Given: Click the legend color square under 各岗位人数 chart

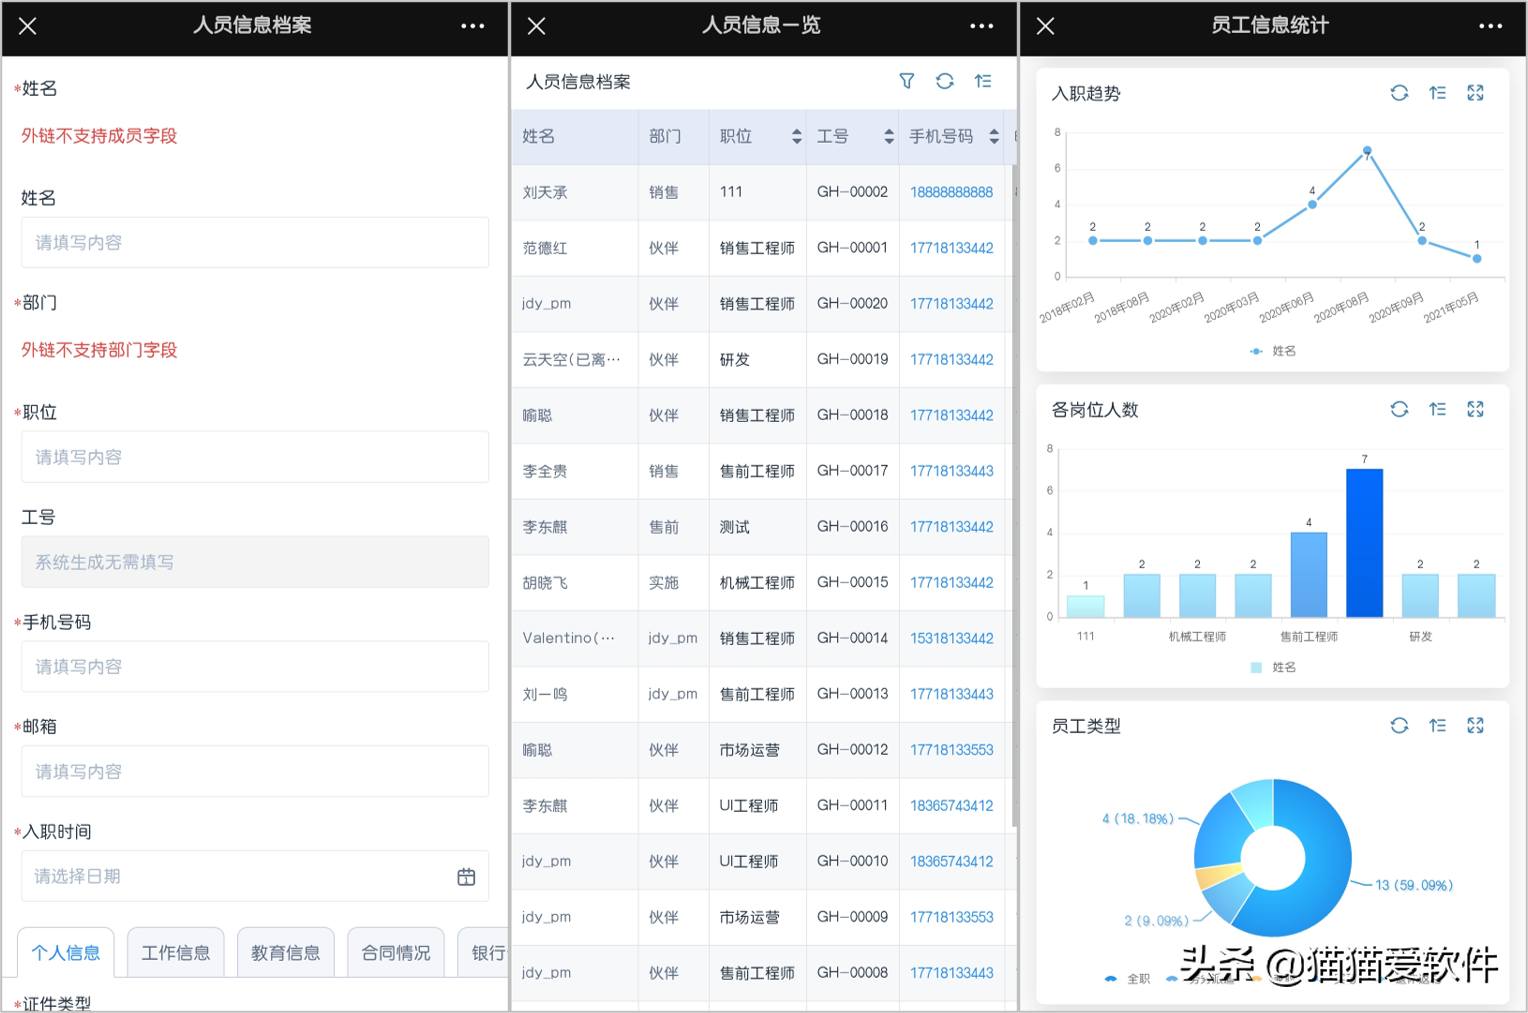Looking at the screenshot, I should (x=1254, y=667).
